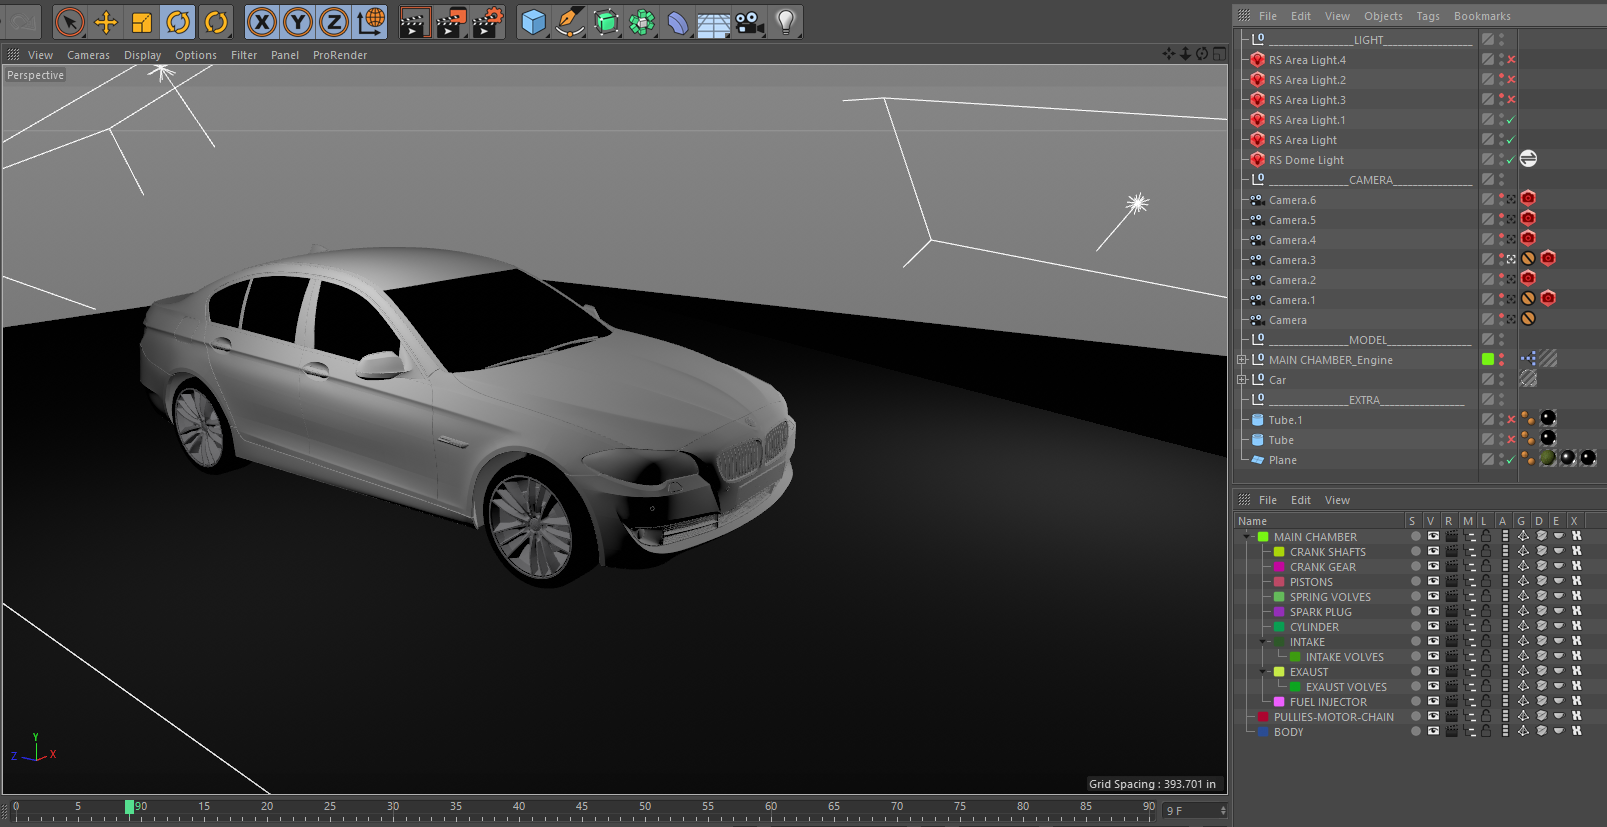
Task: Click the viewport orbit navigation icon
Action: (x=1202, y=54)
